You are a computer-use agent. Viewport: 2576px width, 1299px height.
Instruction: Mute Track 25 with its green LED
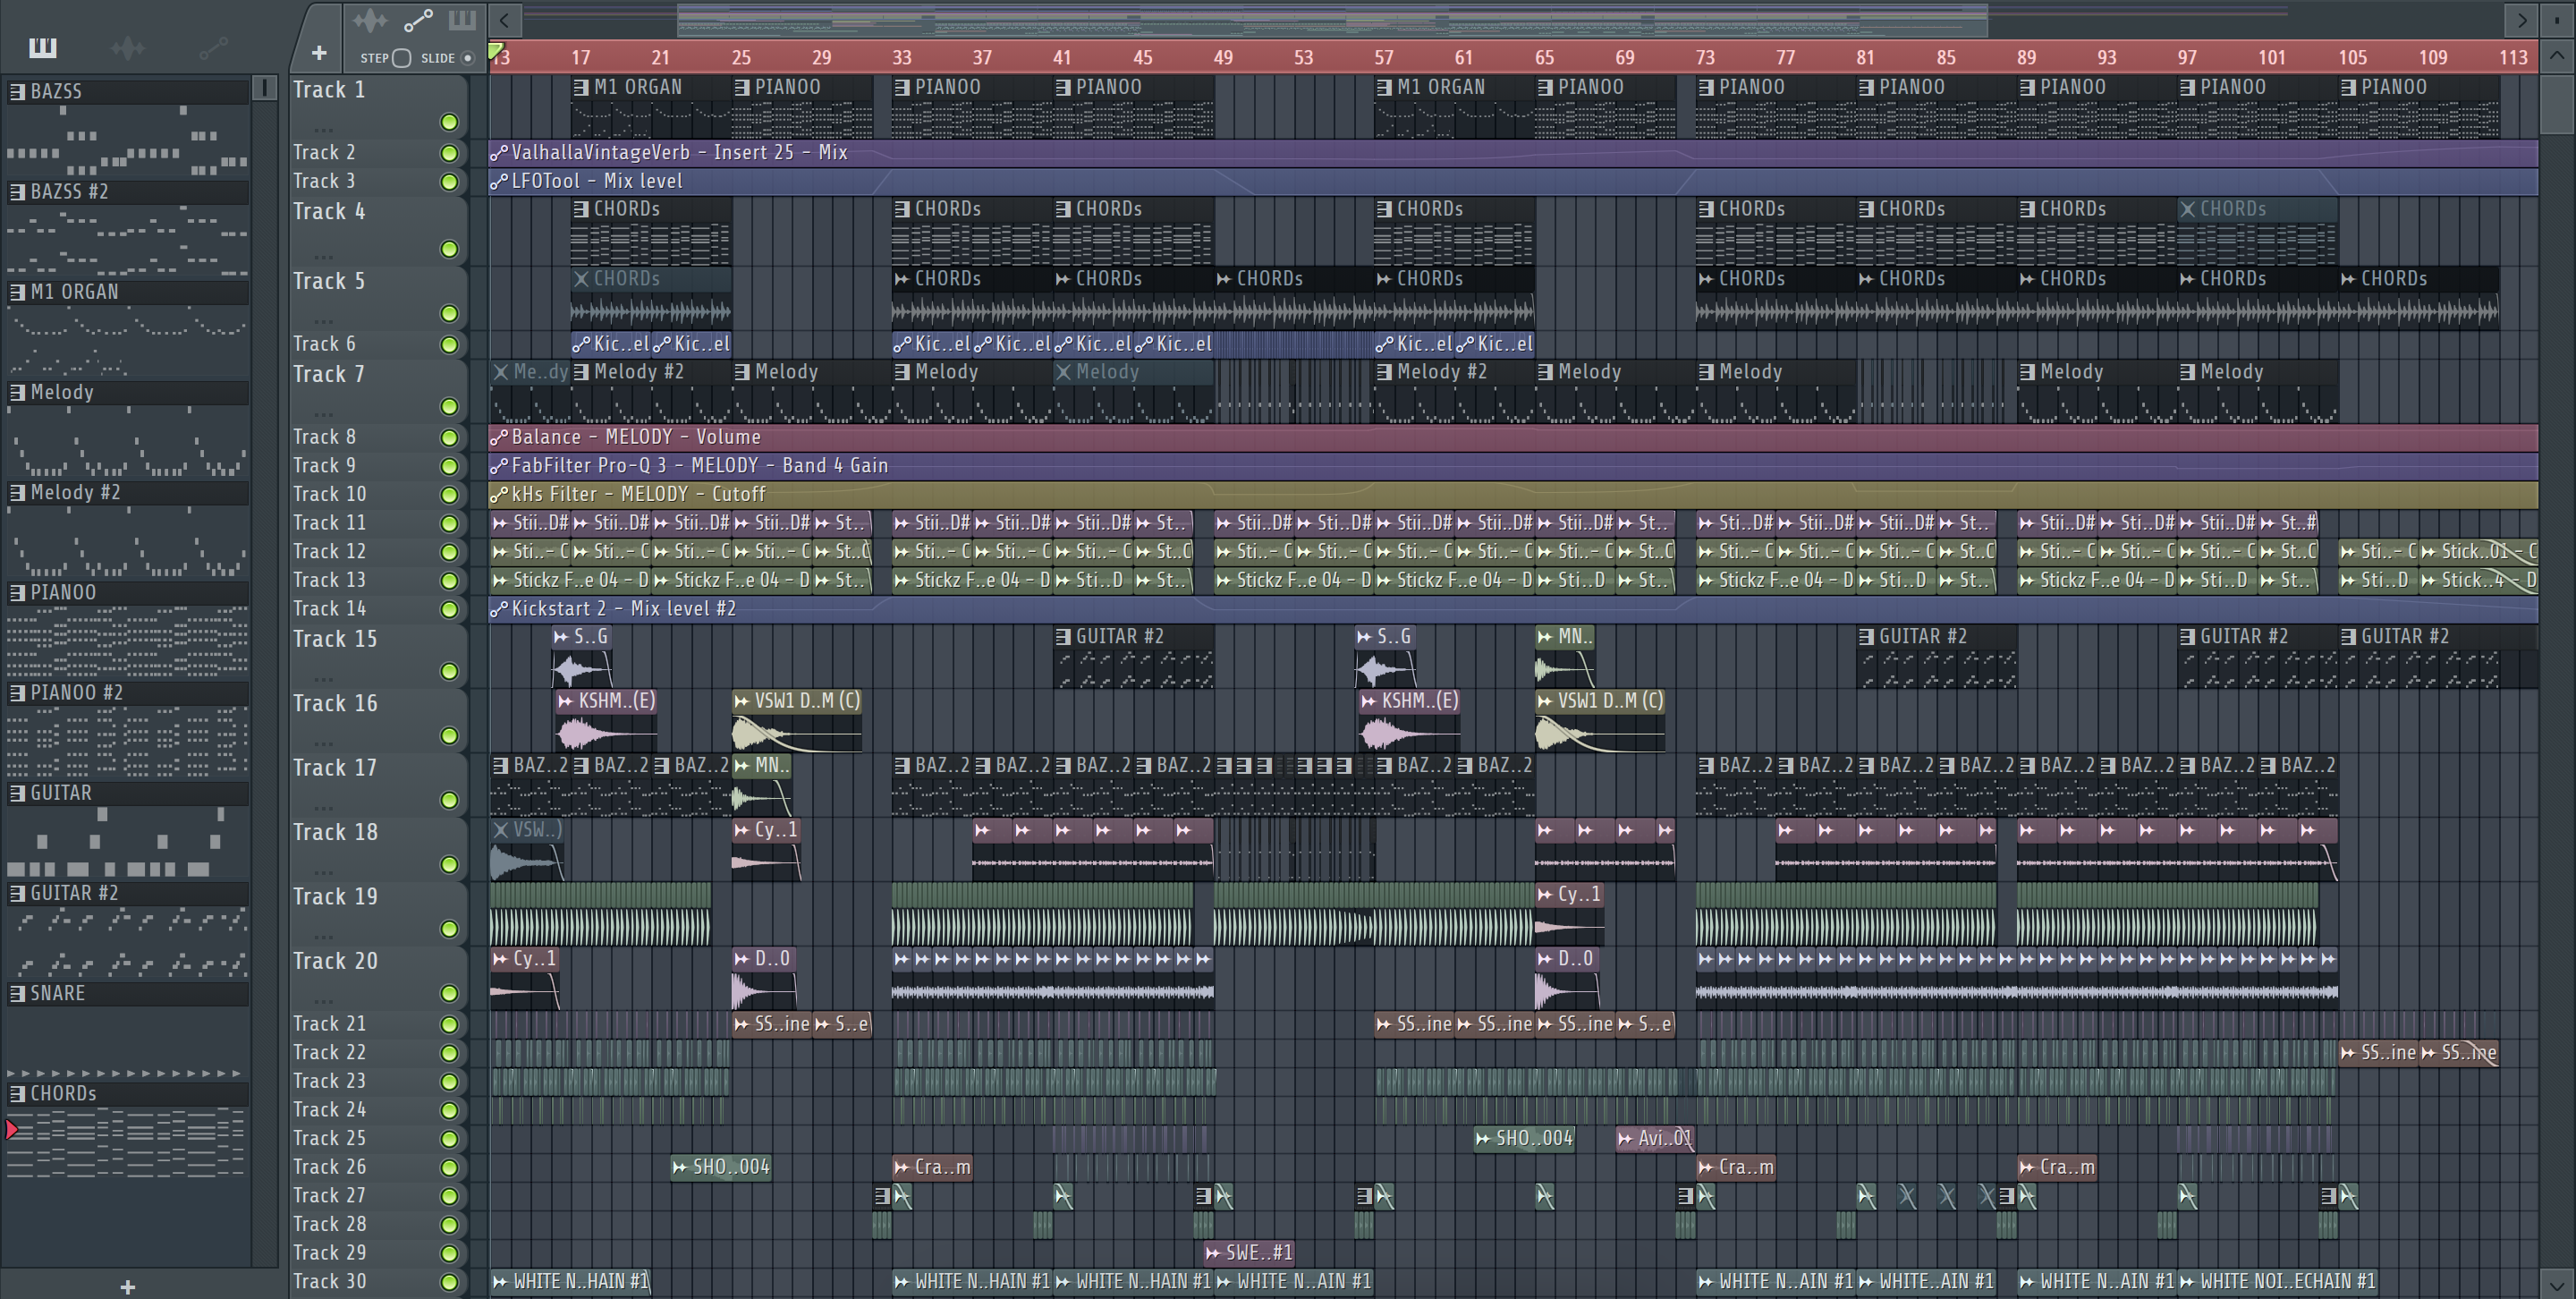(449, 1139)
